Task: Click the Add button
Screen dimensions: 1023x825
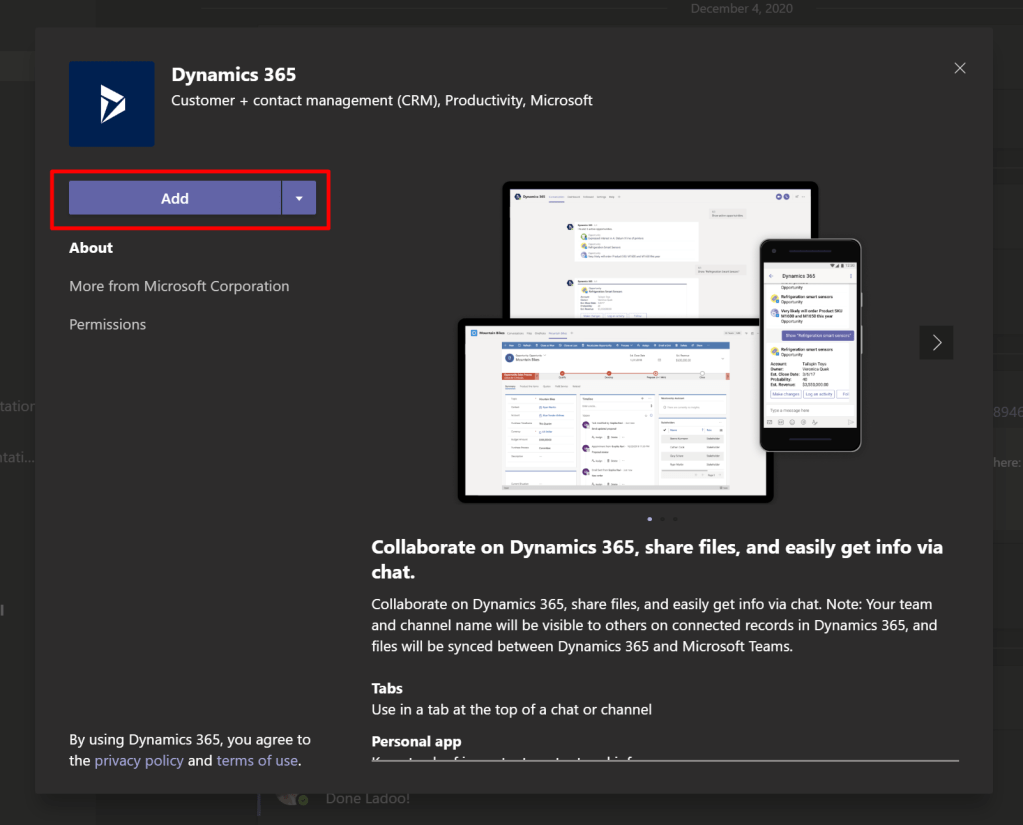Action: coord(175,198)
